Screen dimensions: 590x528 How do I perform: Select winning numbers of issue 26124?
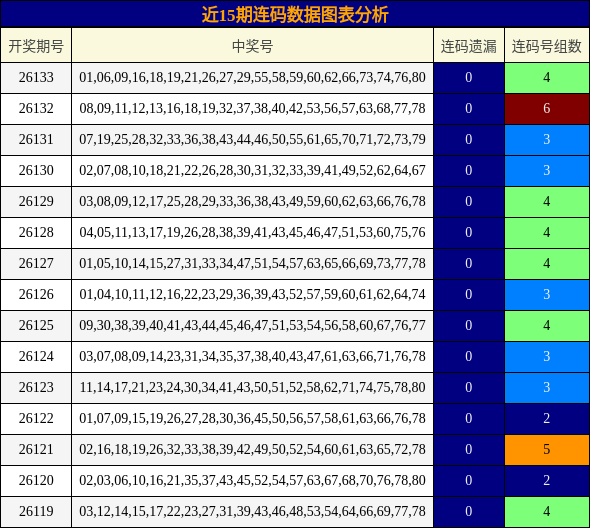coord(252,356)
